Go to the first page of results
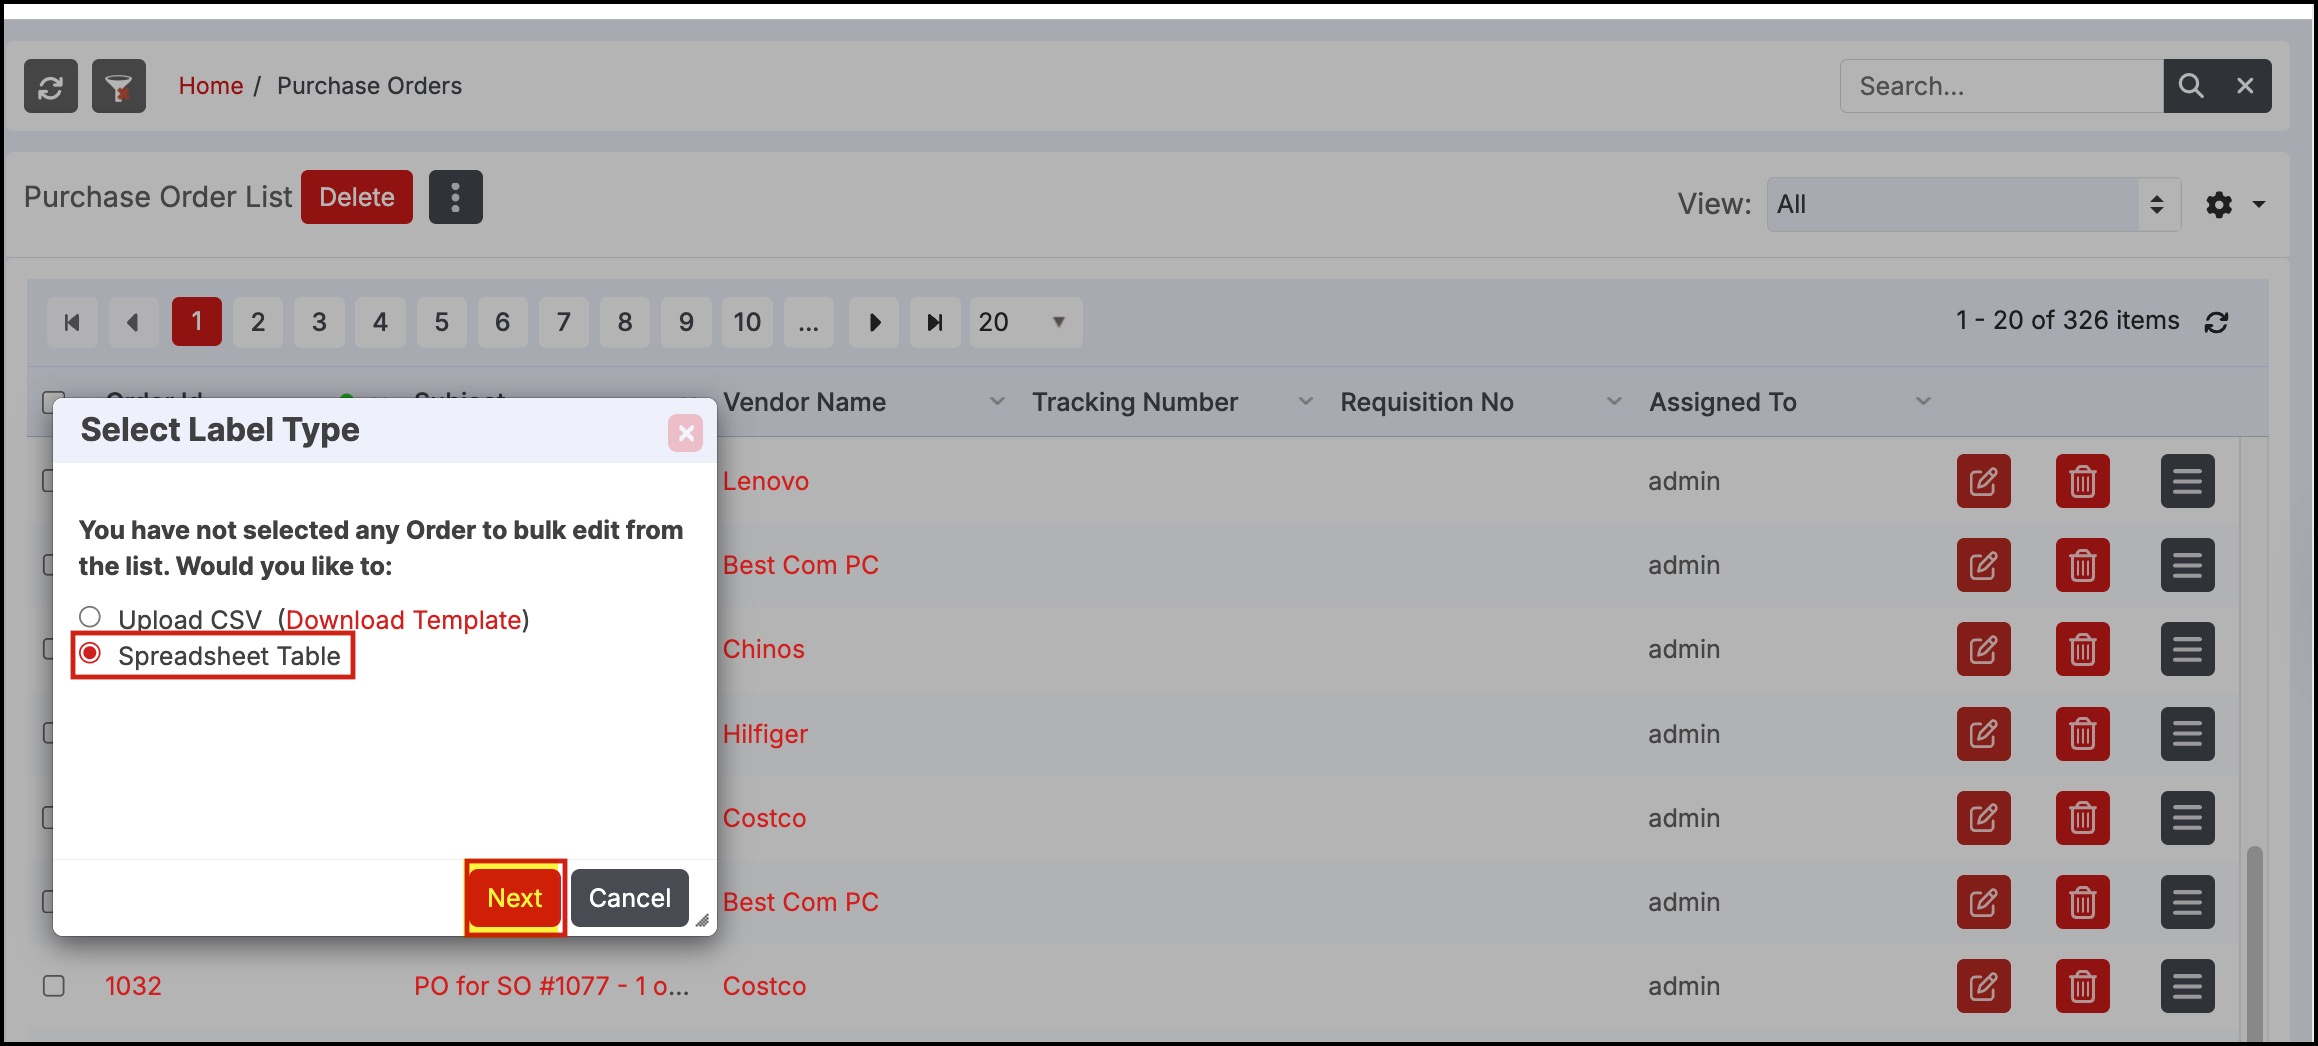The image size is (2318, 1046). click(x=72, y=322)
